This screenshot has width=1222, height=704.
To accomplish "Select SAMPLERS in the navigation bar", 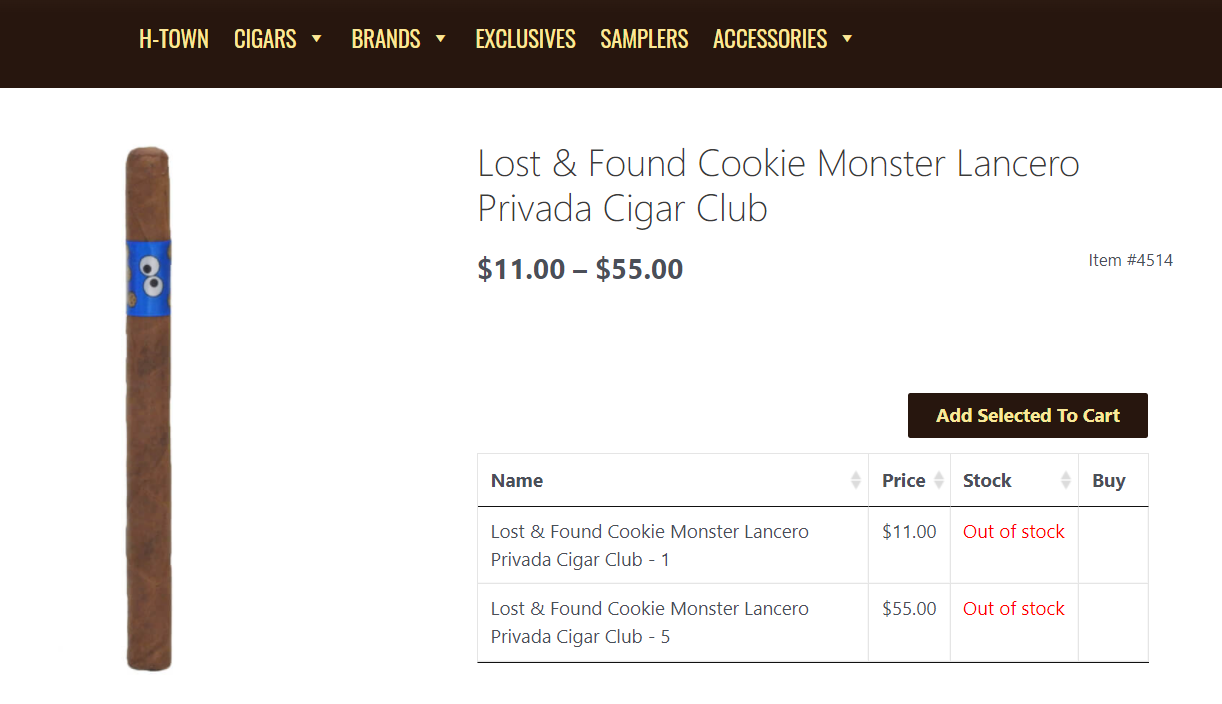I will coord(644,39).
